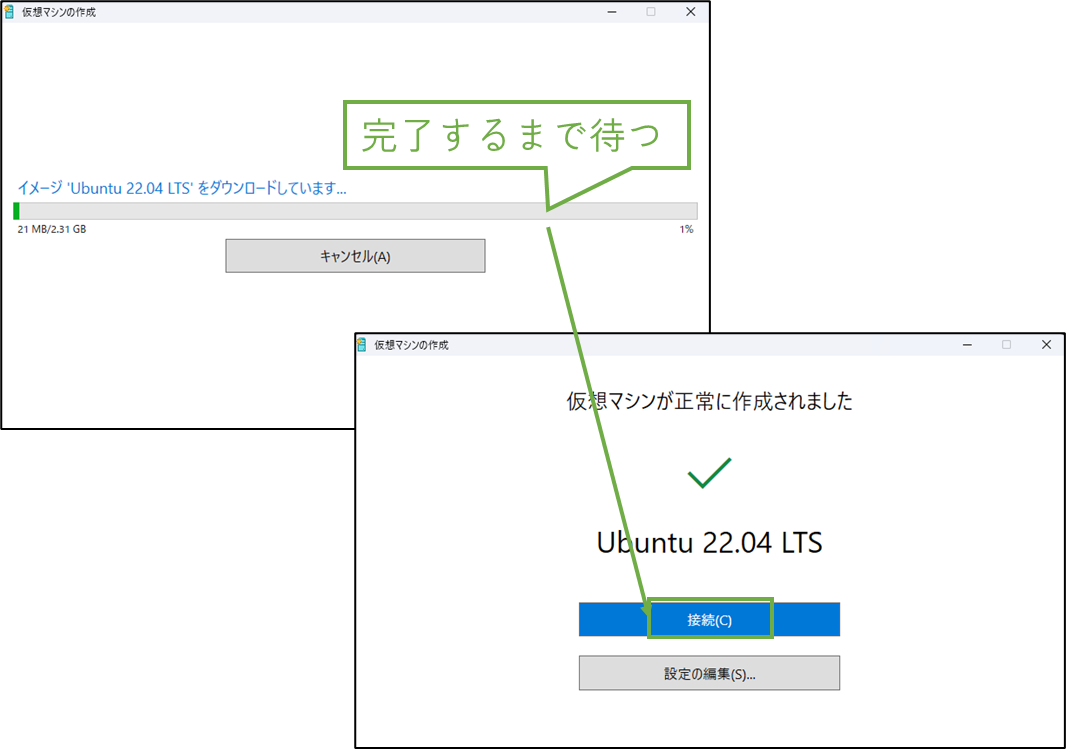Open 設定の編集(S) to edit VM settings
The width and height of the screenshot is (1066, 749).
tap(709, 672)
